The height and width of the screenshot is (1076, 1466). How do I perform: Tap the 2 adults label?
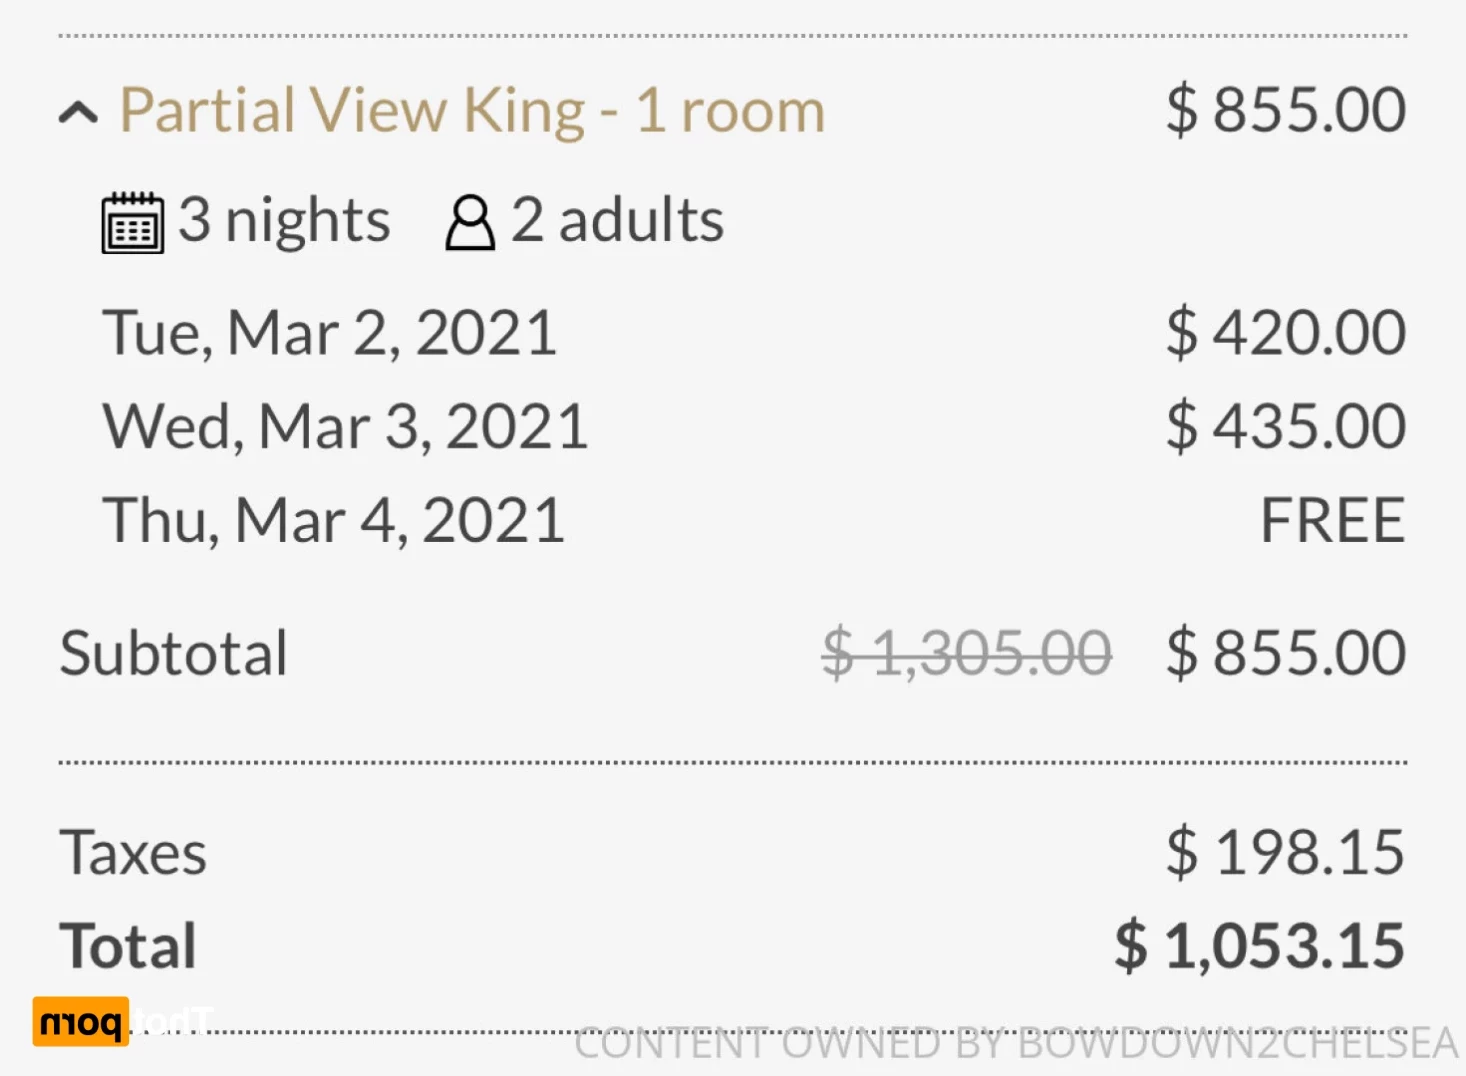(x=617, y=221)
